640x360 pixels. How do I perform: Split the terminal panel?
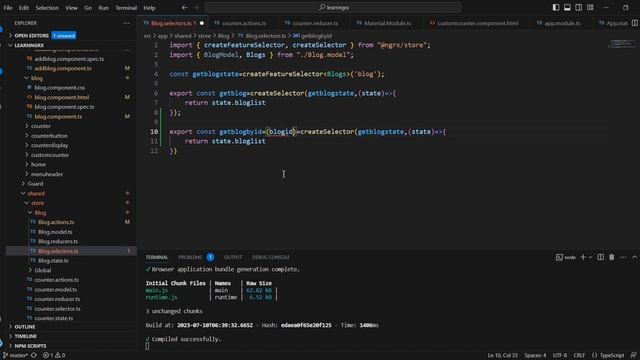[x=600, y=257]
